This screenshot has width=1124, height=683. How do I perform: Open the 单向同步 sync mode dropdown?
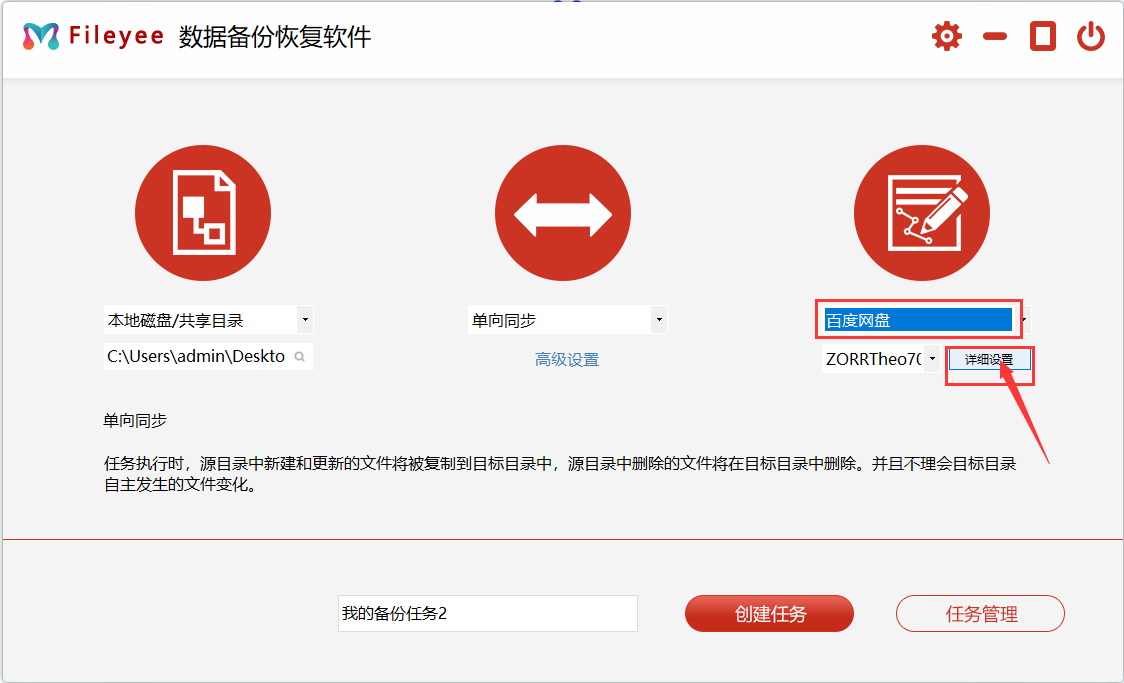pyautogui.click(x=658, y=320)
